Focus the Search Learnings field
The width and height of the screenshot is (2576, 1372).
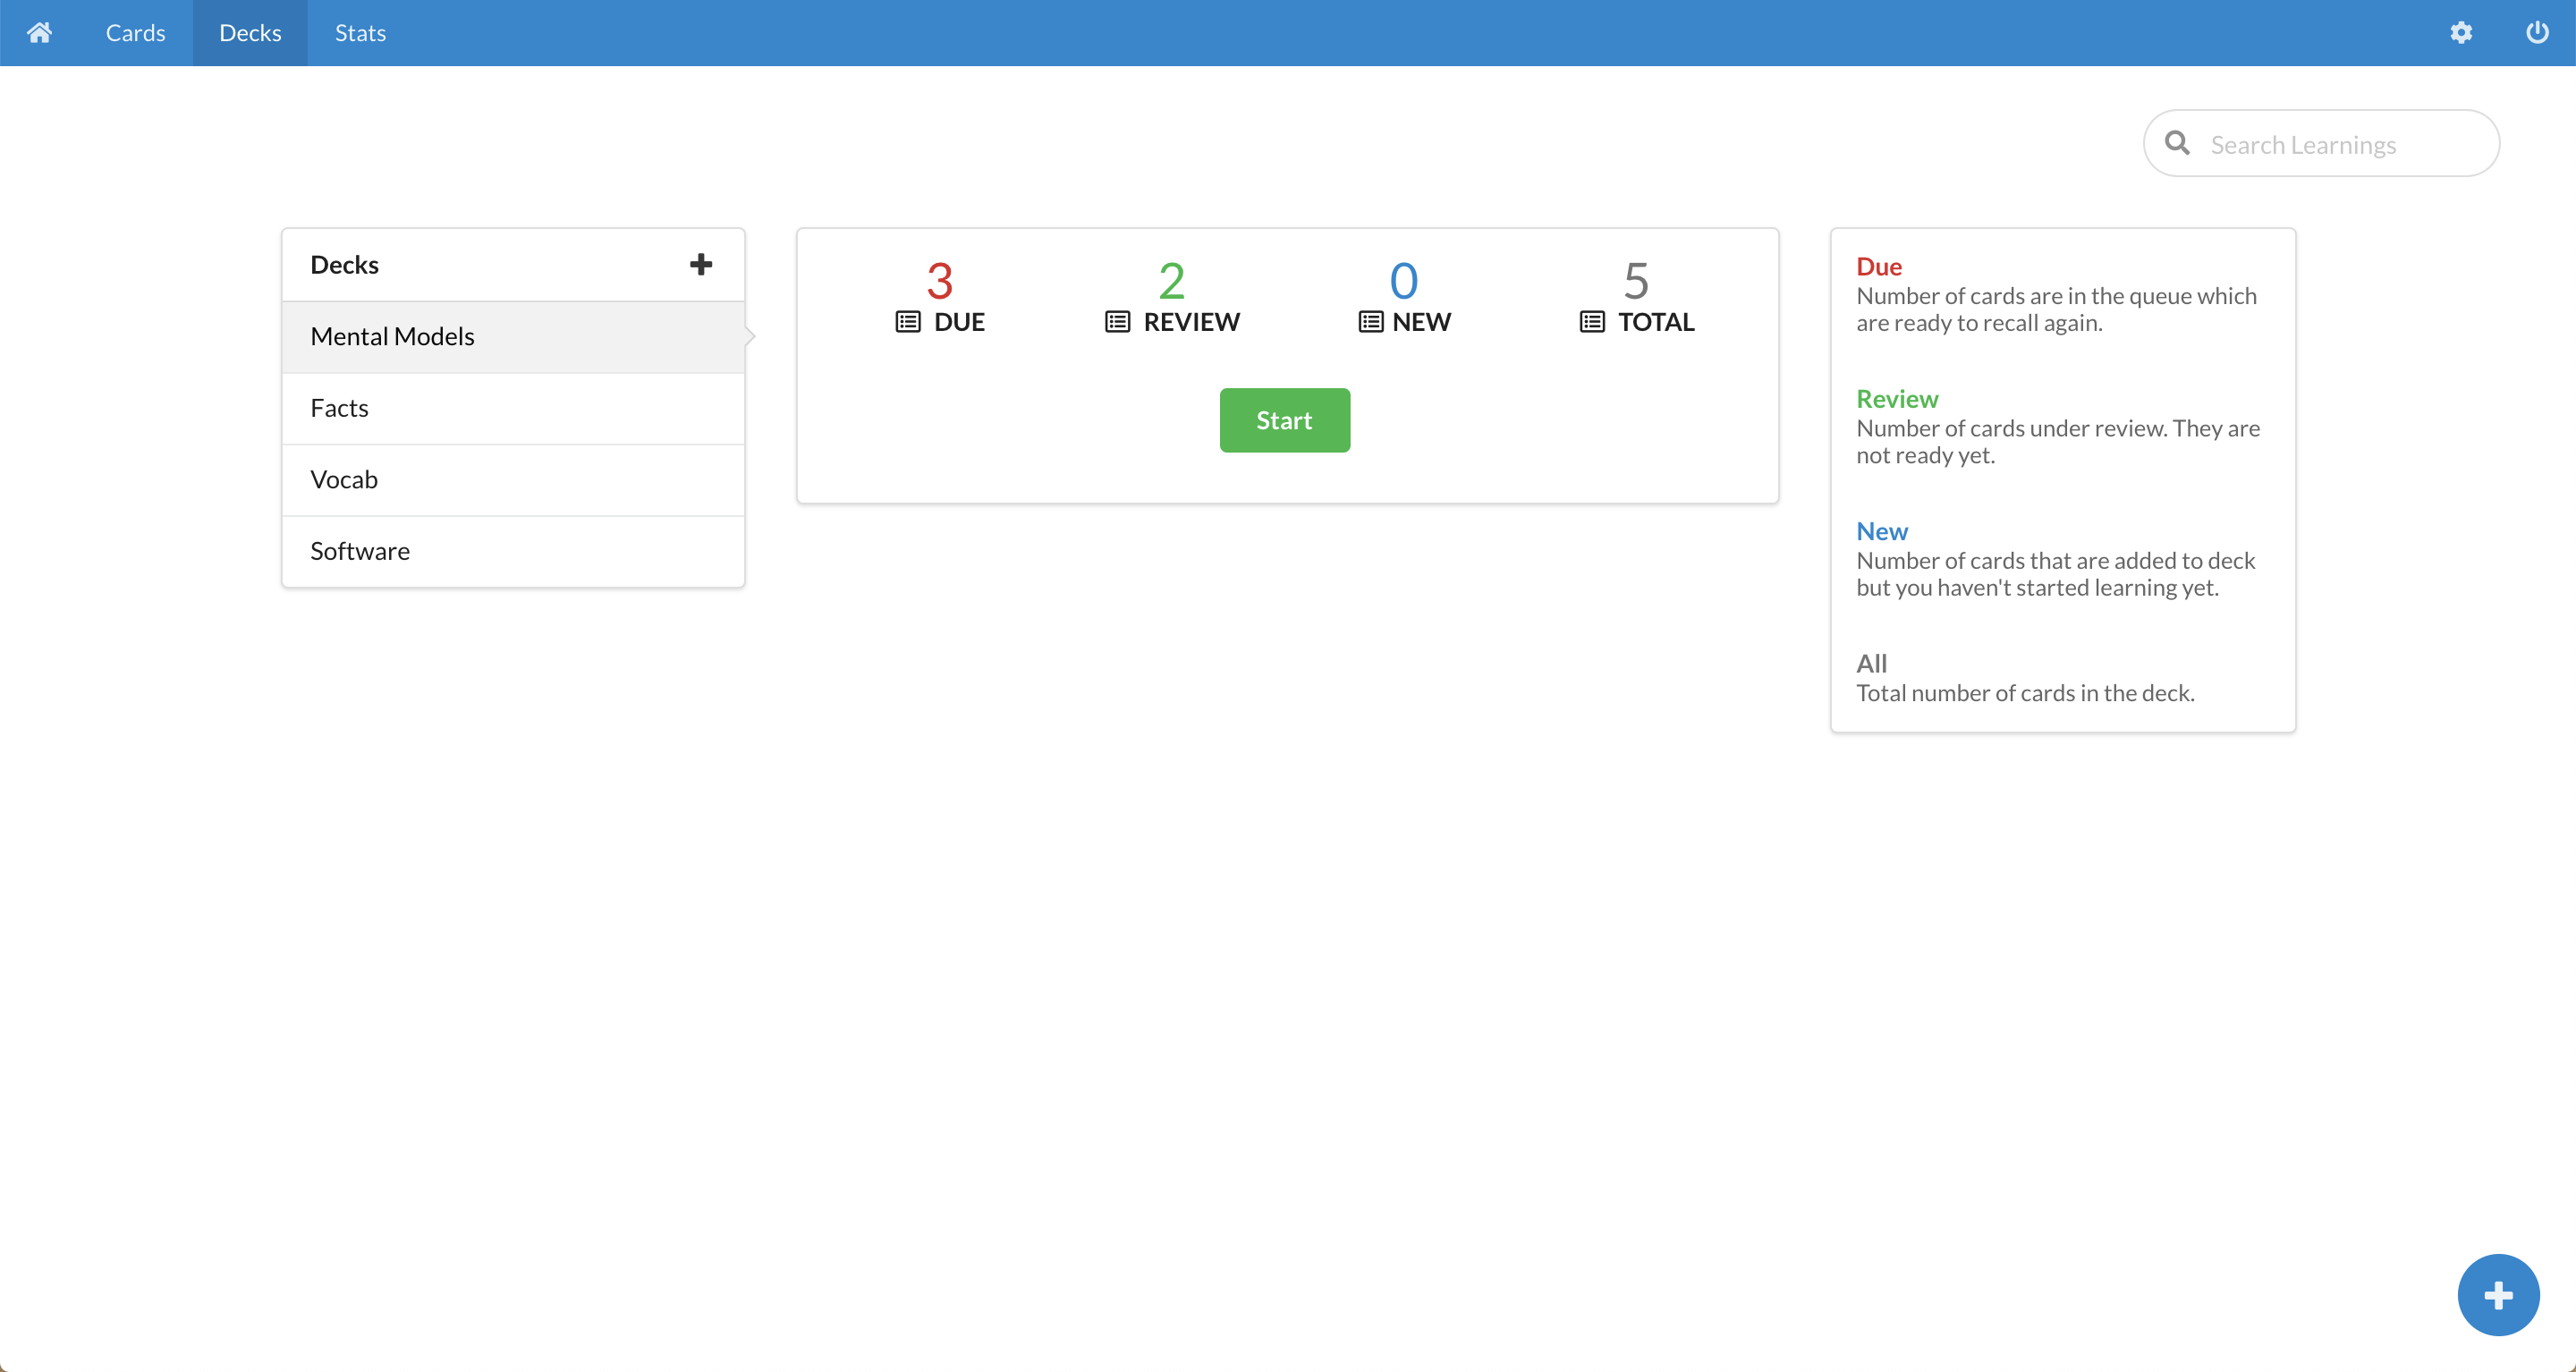click(2340, 145)
